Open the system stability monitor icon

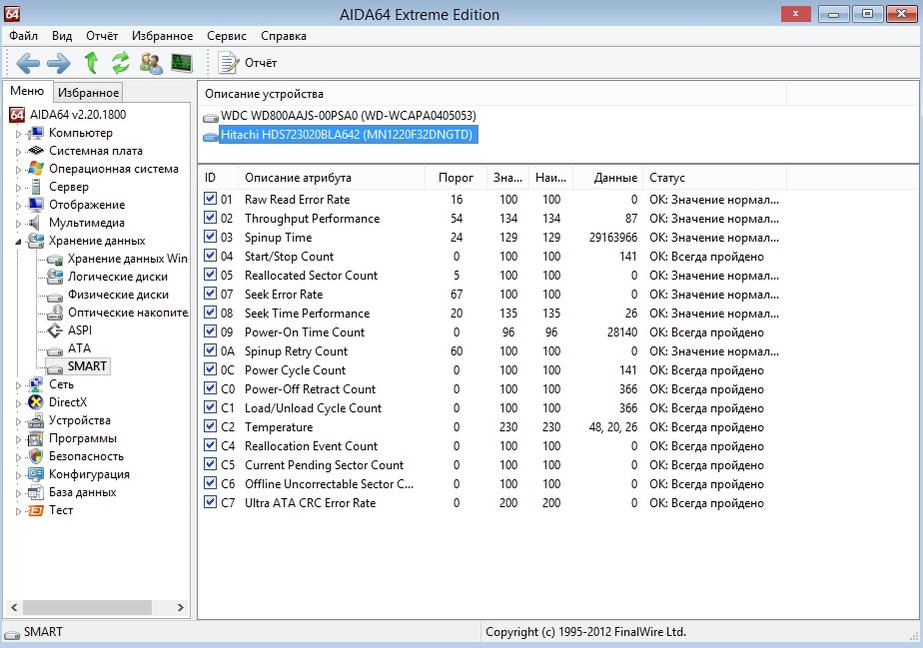[181, 62]
